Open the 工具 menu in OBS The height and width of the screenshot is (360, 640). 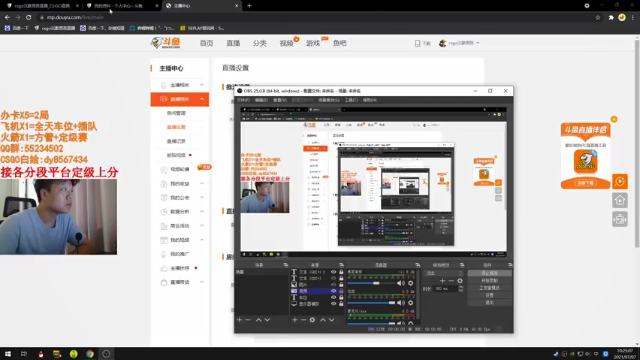351,100
